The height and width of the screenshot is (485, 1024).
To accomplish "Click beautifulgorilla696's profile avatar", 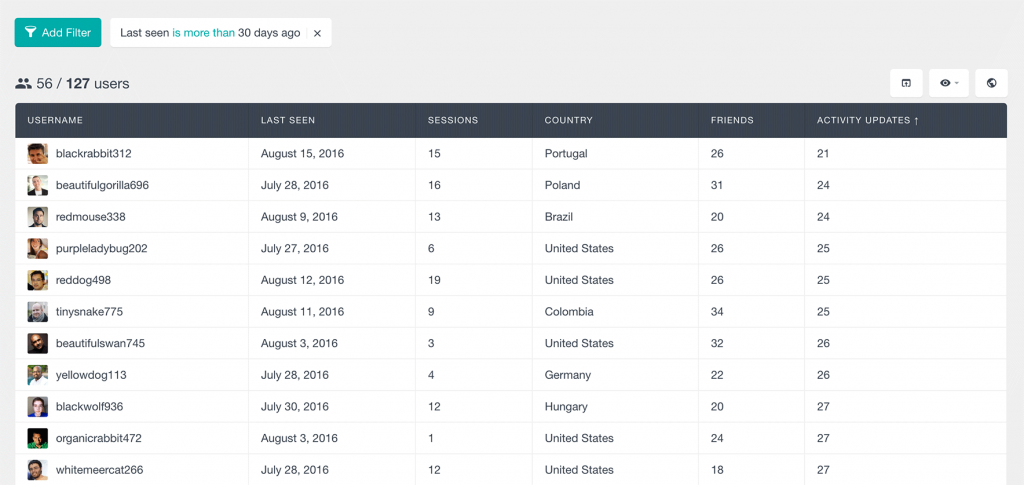I will tap(37, 185).
